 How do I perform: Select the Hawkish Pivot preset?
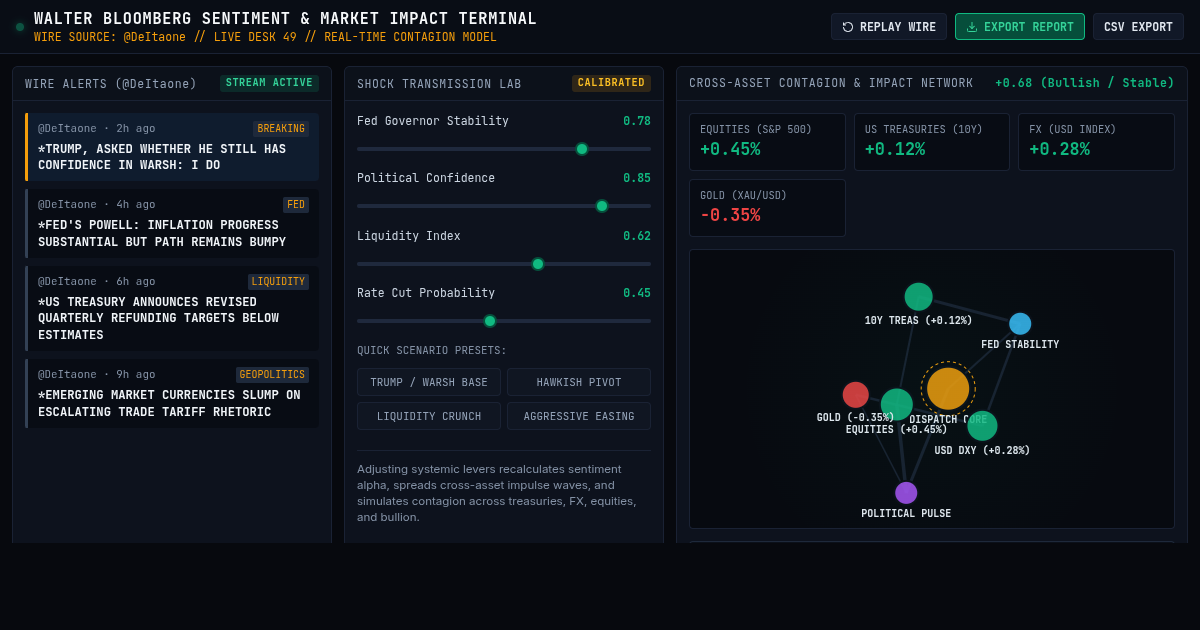579,382
